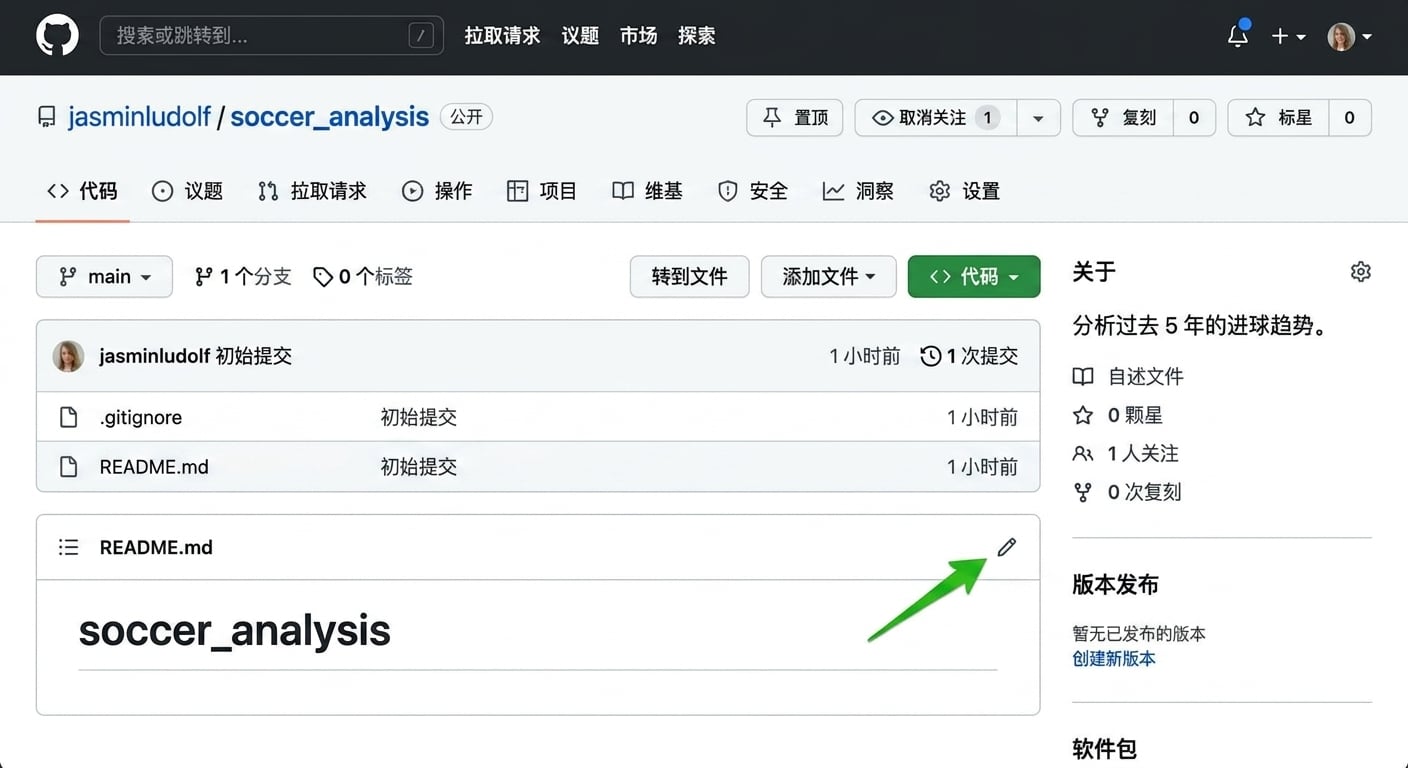This screenshot has height=768, width=1408.
Task: Pin the repository with 置顶 button
Action: pos(795,118)
